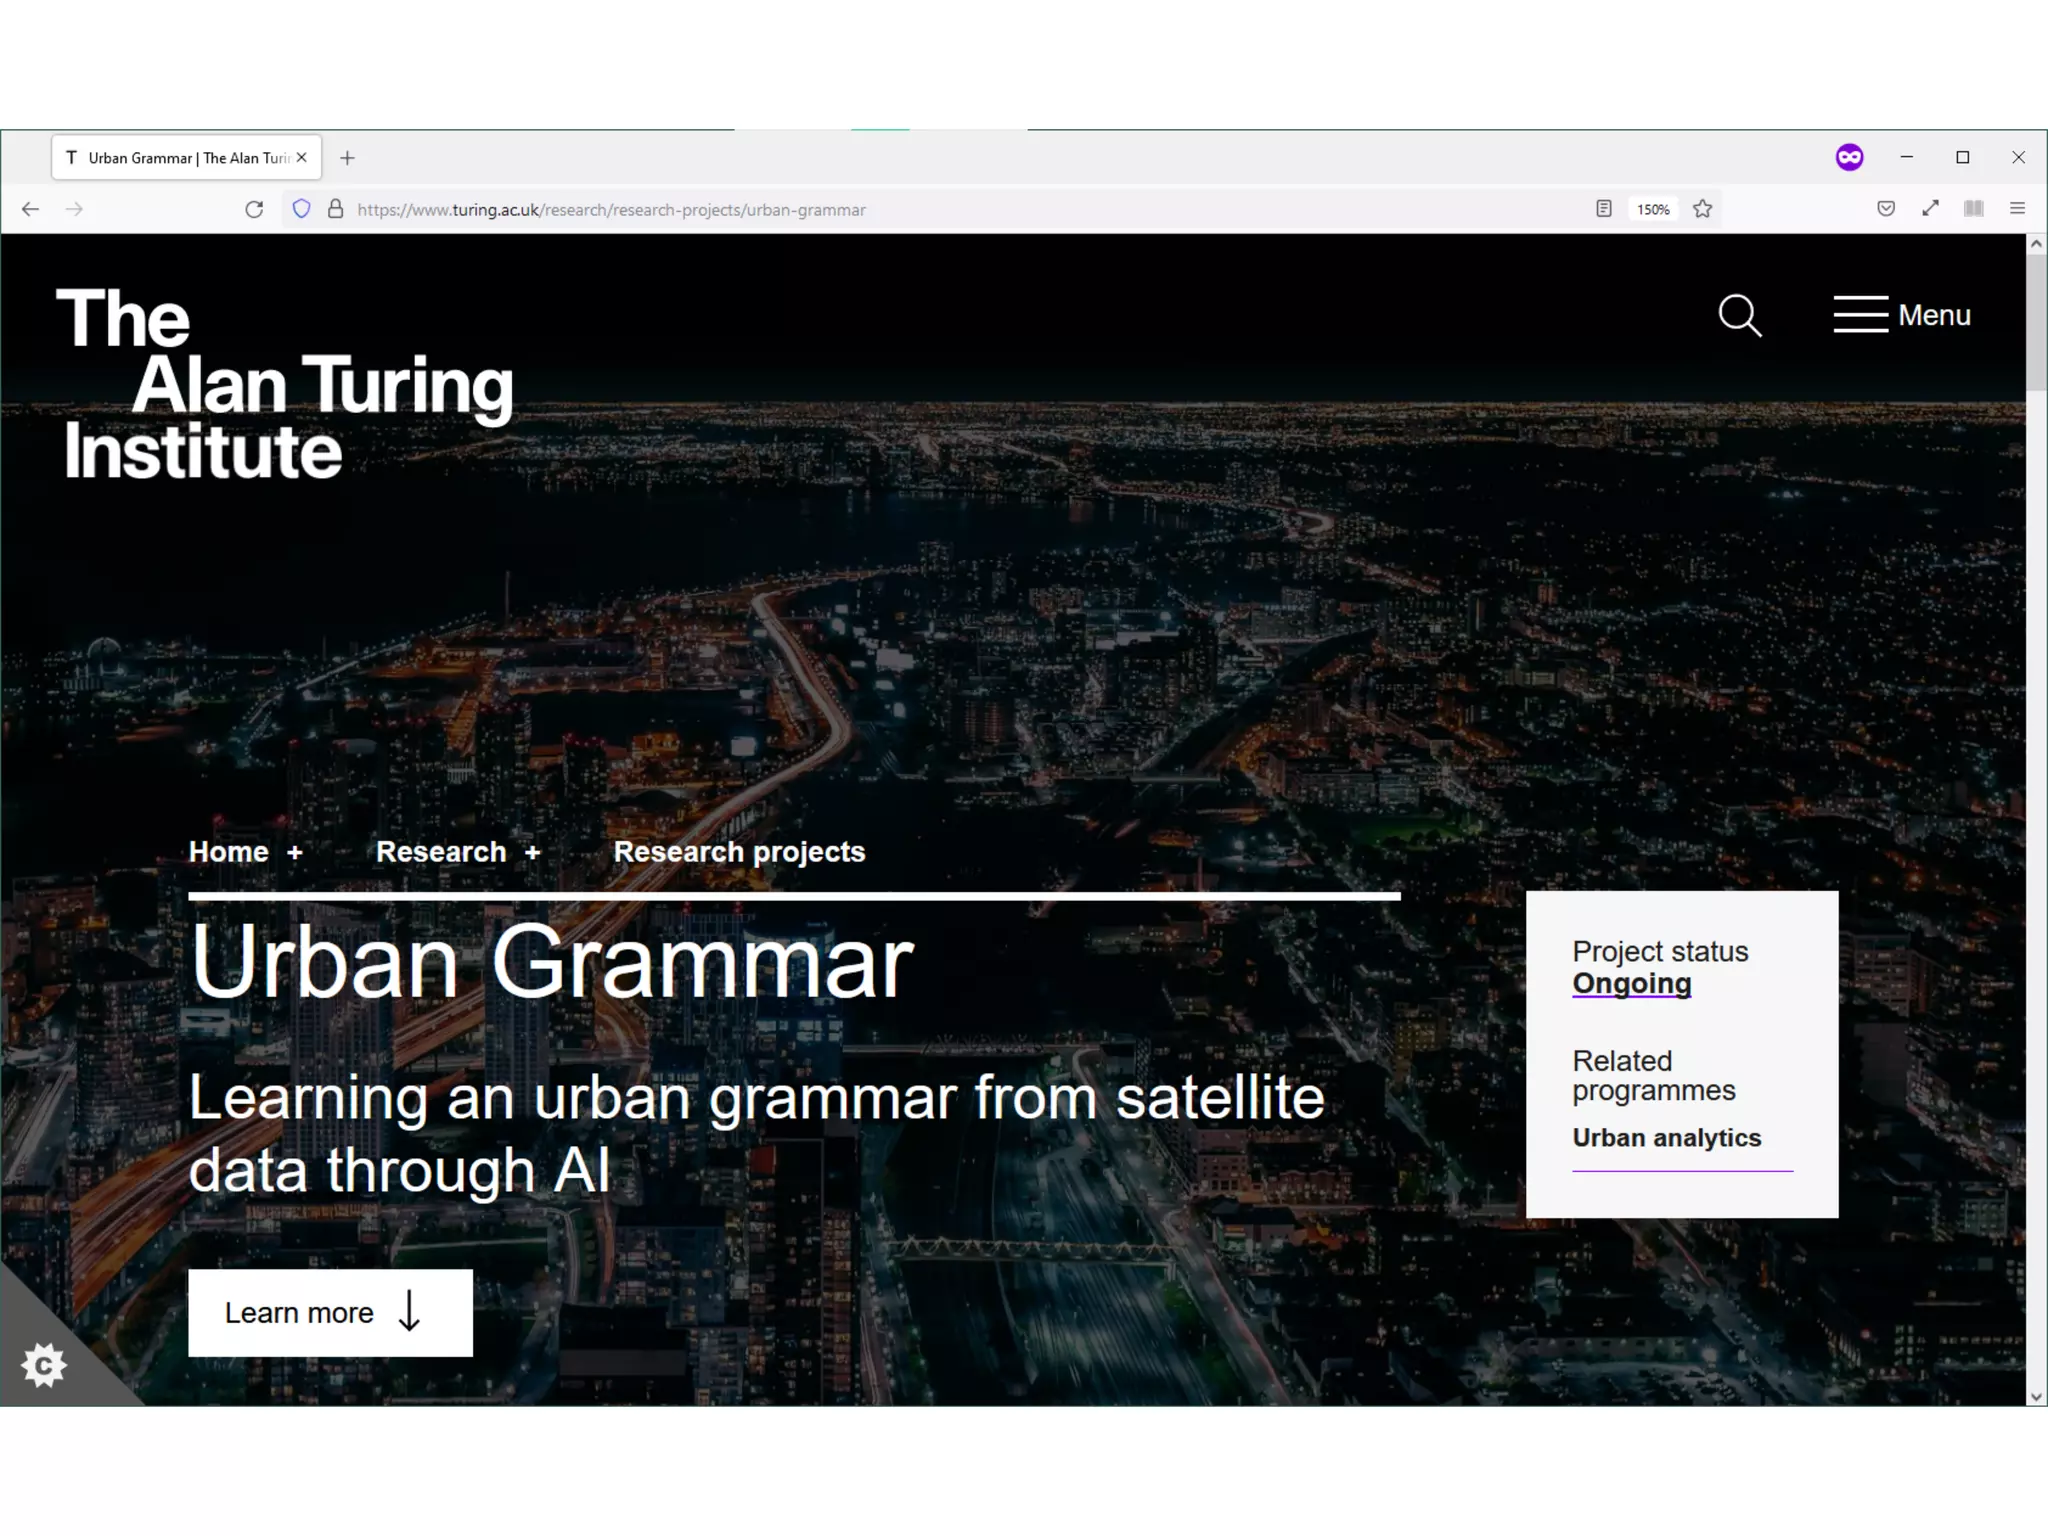The width and height of the screenshot is (2048, 1536).
Task: Click the 150% zoom level indicator
Action: click(1653, 209)
